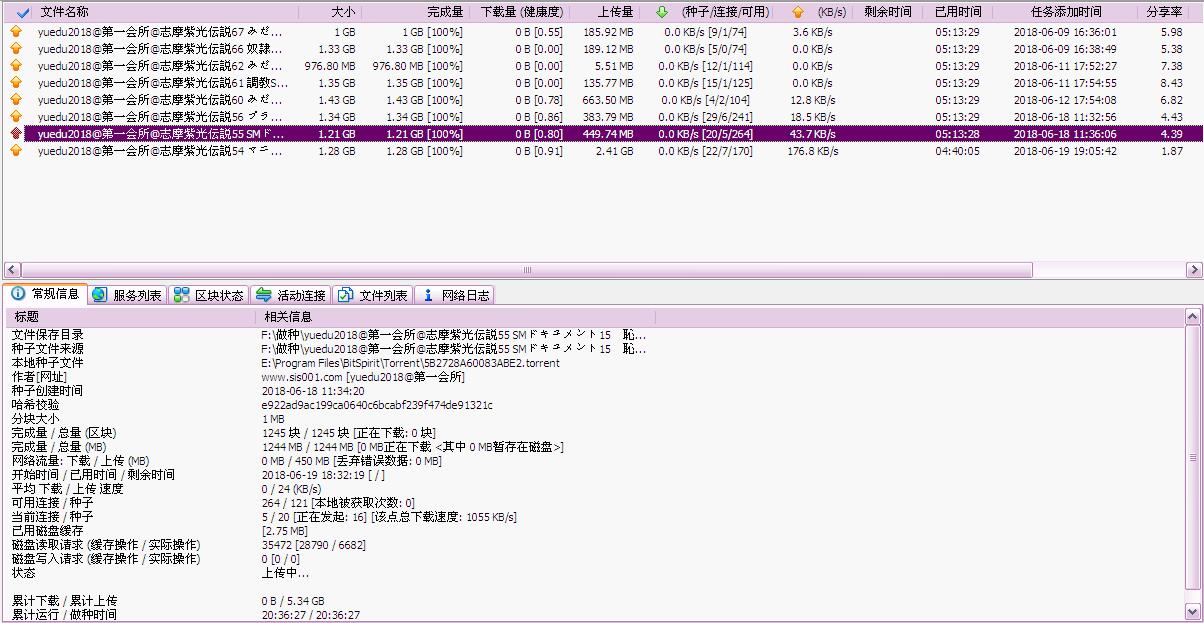Click the blocks icon on the 区块状态 tab
This screenshot has height=623, width=1204.
[x=181, y=295]
